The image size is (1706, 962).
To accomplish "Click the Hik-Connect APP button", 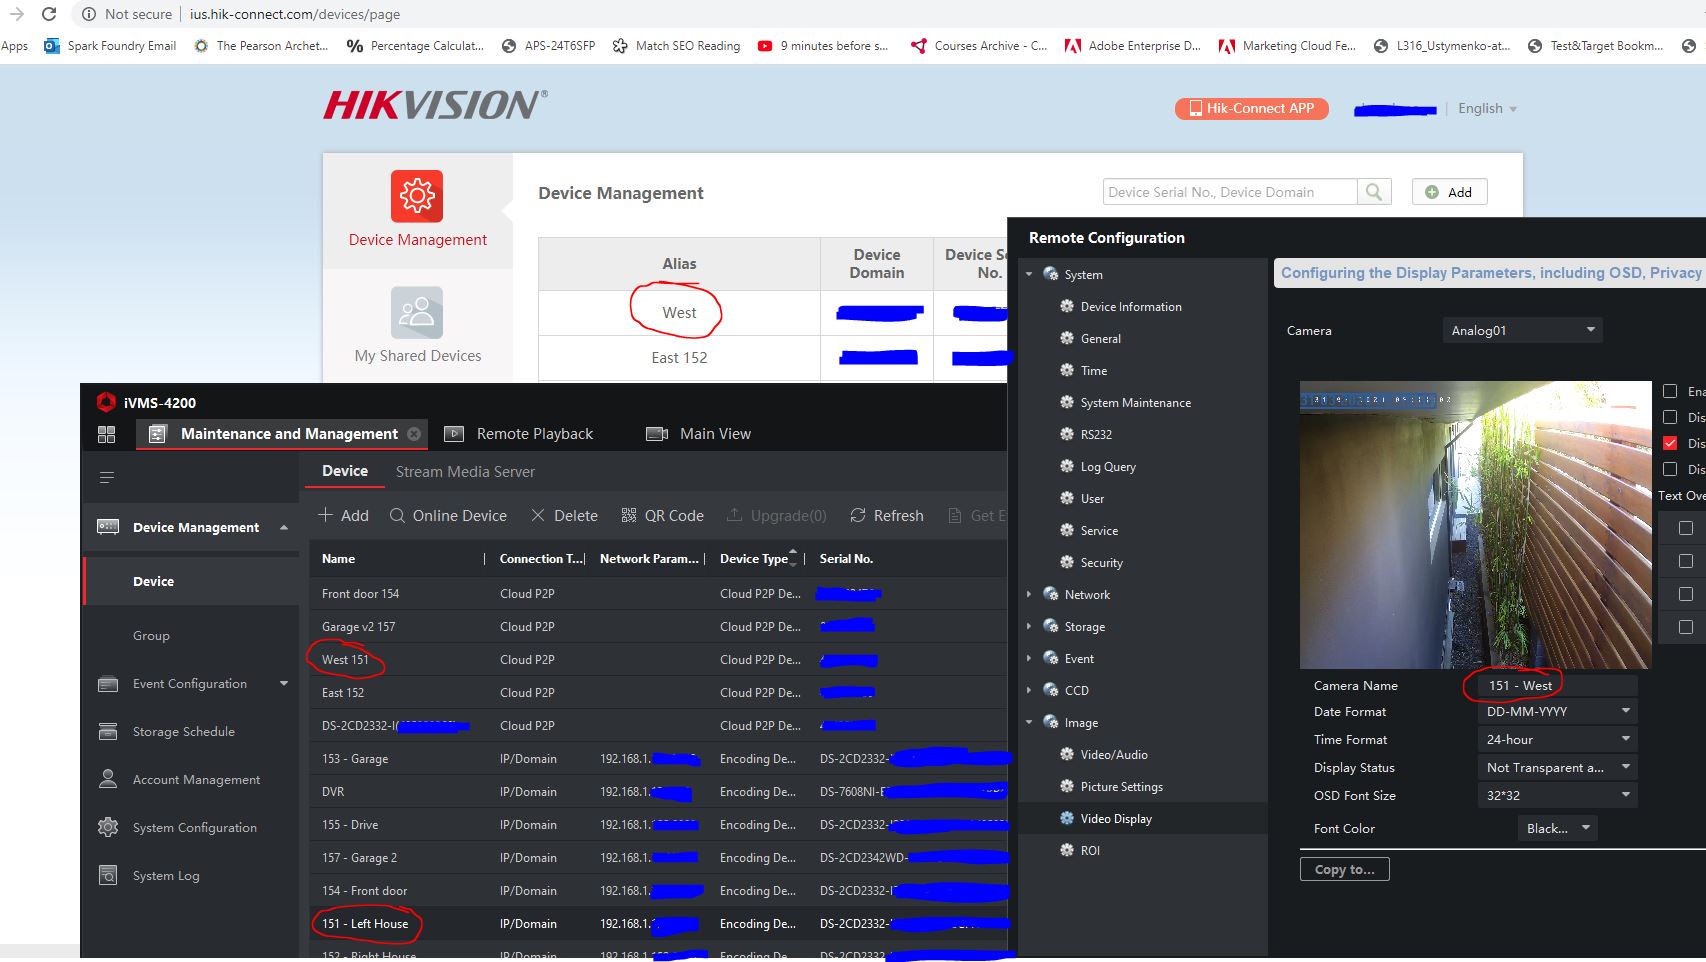I will point(1251,108).
